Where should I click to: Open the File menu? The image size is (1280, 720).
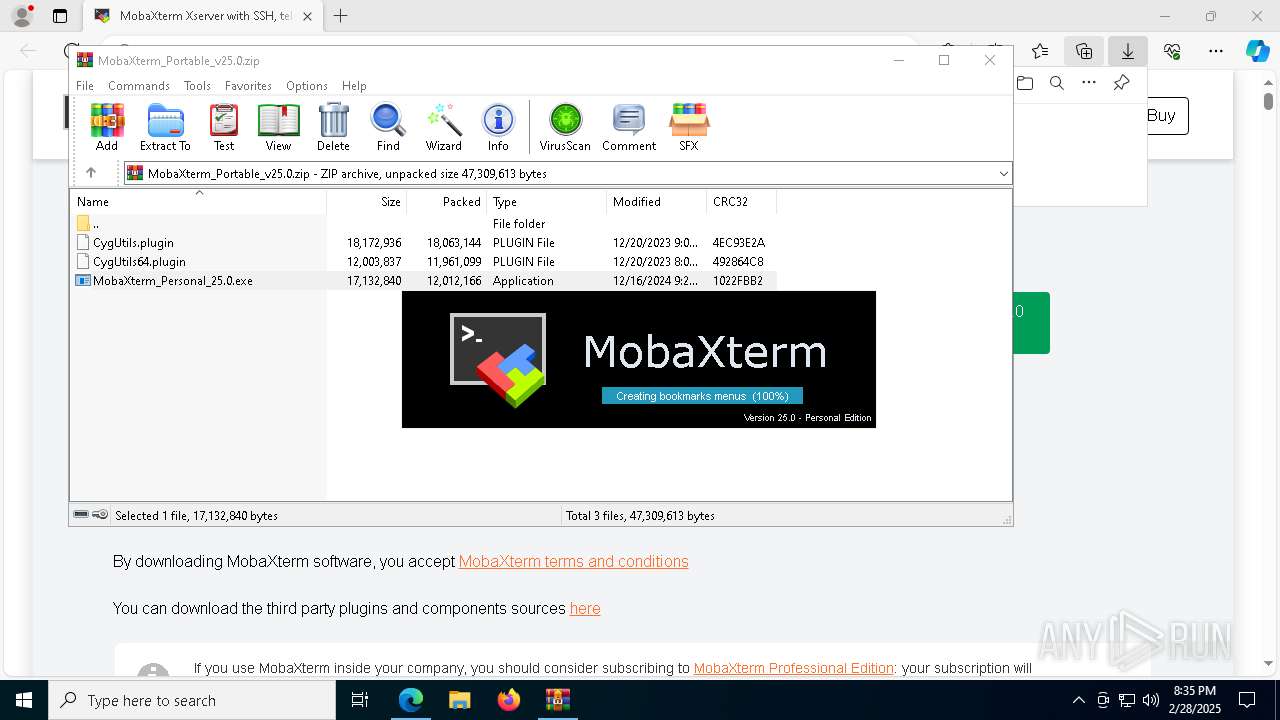pyautogui.click(x=85, y=86)
